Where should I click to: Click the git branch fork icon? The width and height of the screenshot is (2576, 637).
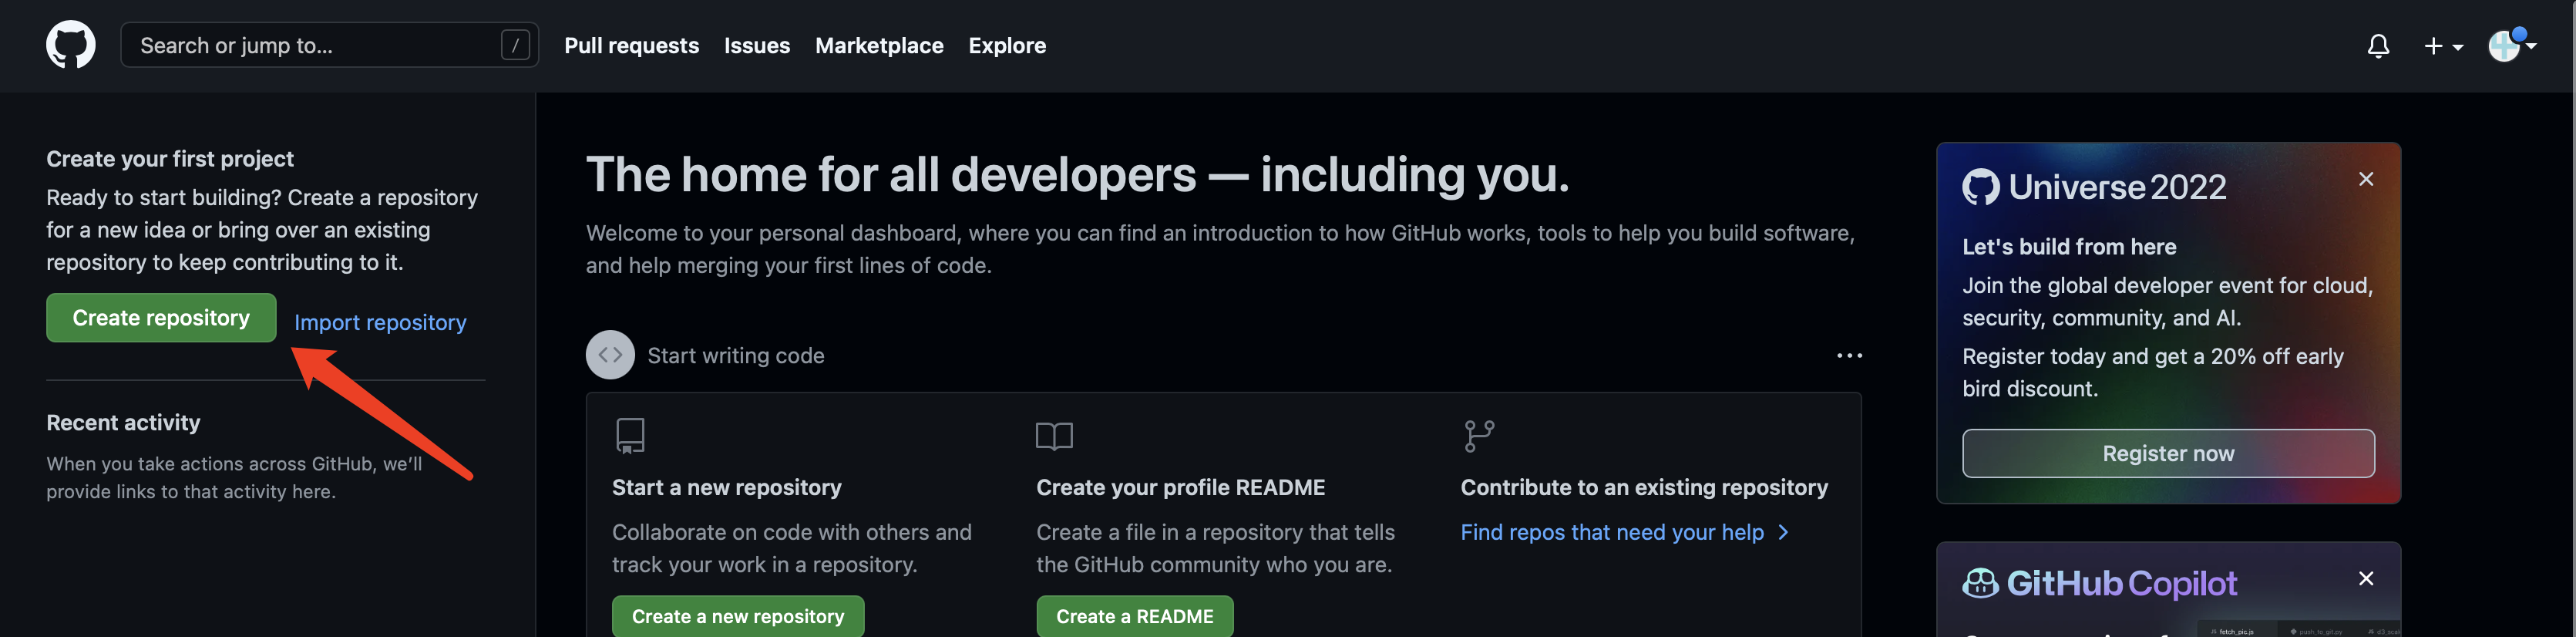pos(1478,436)
